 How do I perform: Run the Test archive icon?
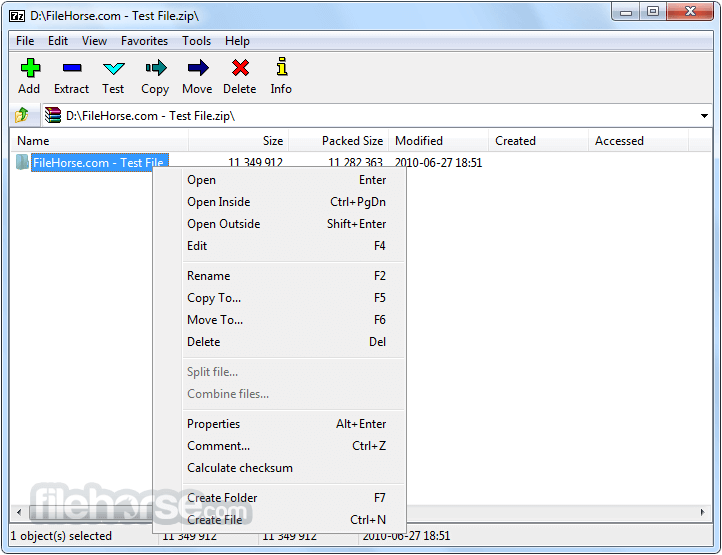click(x=114, y=69)
